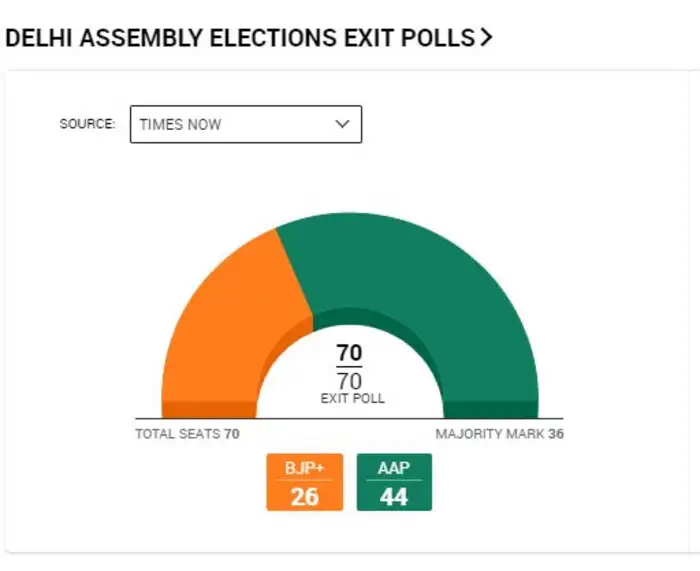Viewport: 700px width, 571px height.
Task: Click the 70/70 exit poll counter
Action: point(350,367)
